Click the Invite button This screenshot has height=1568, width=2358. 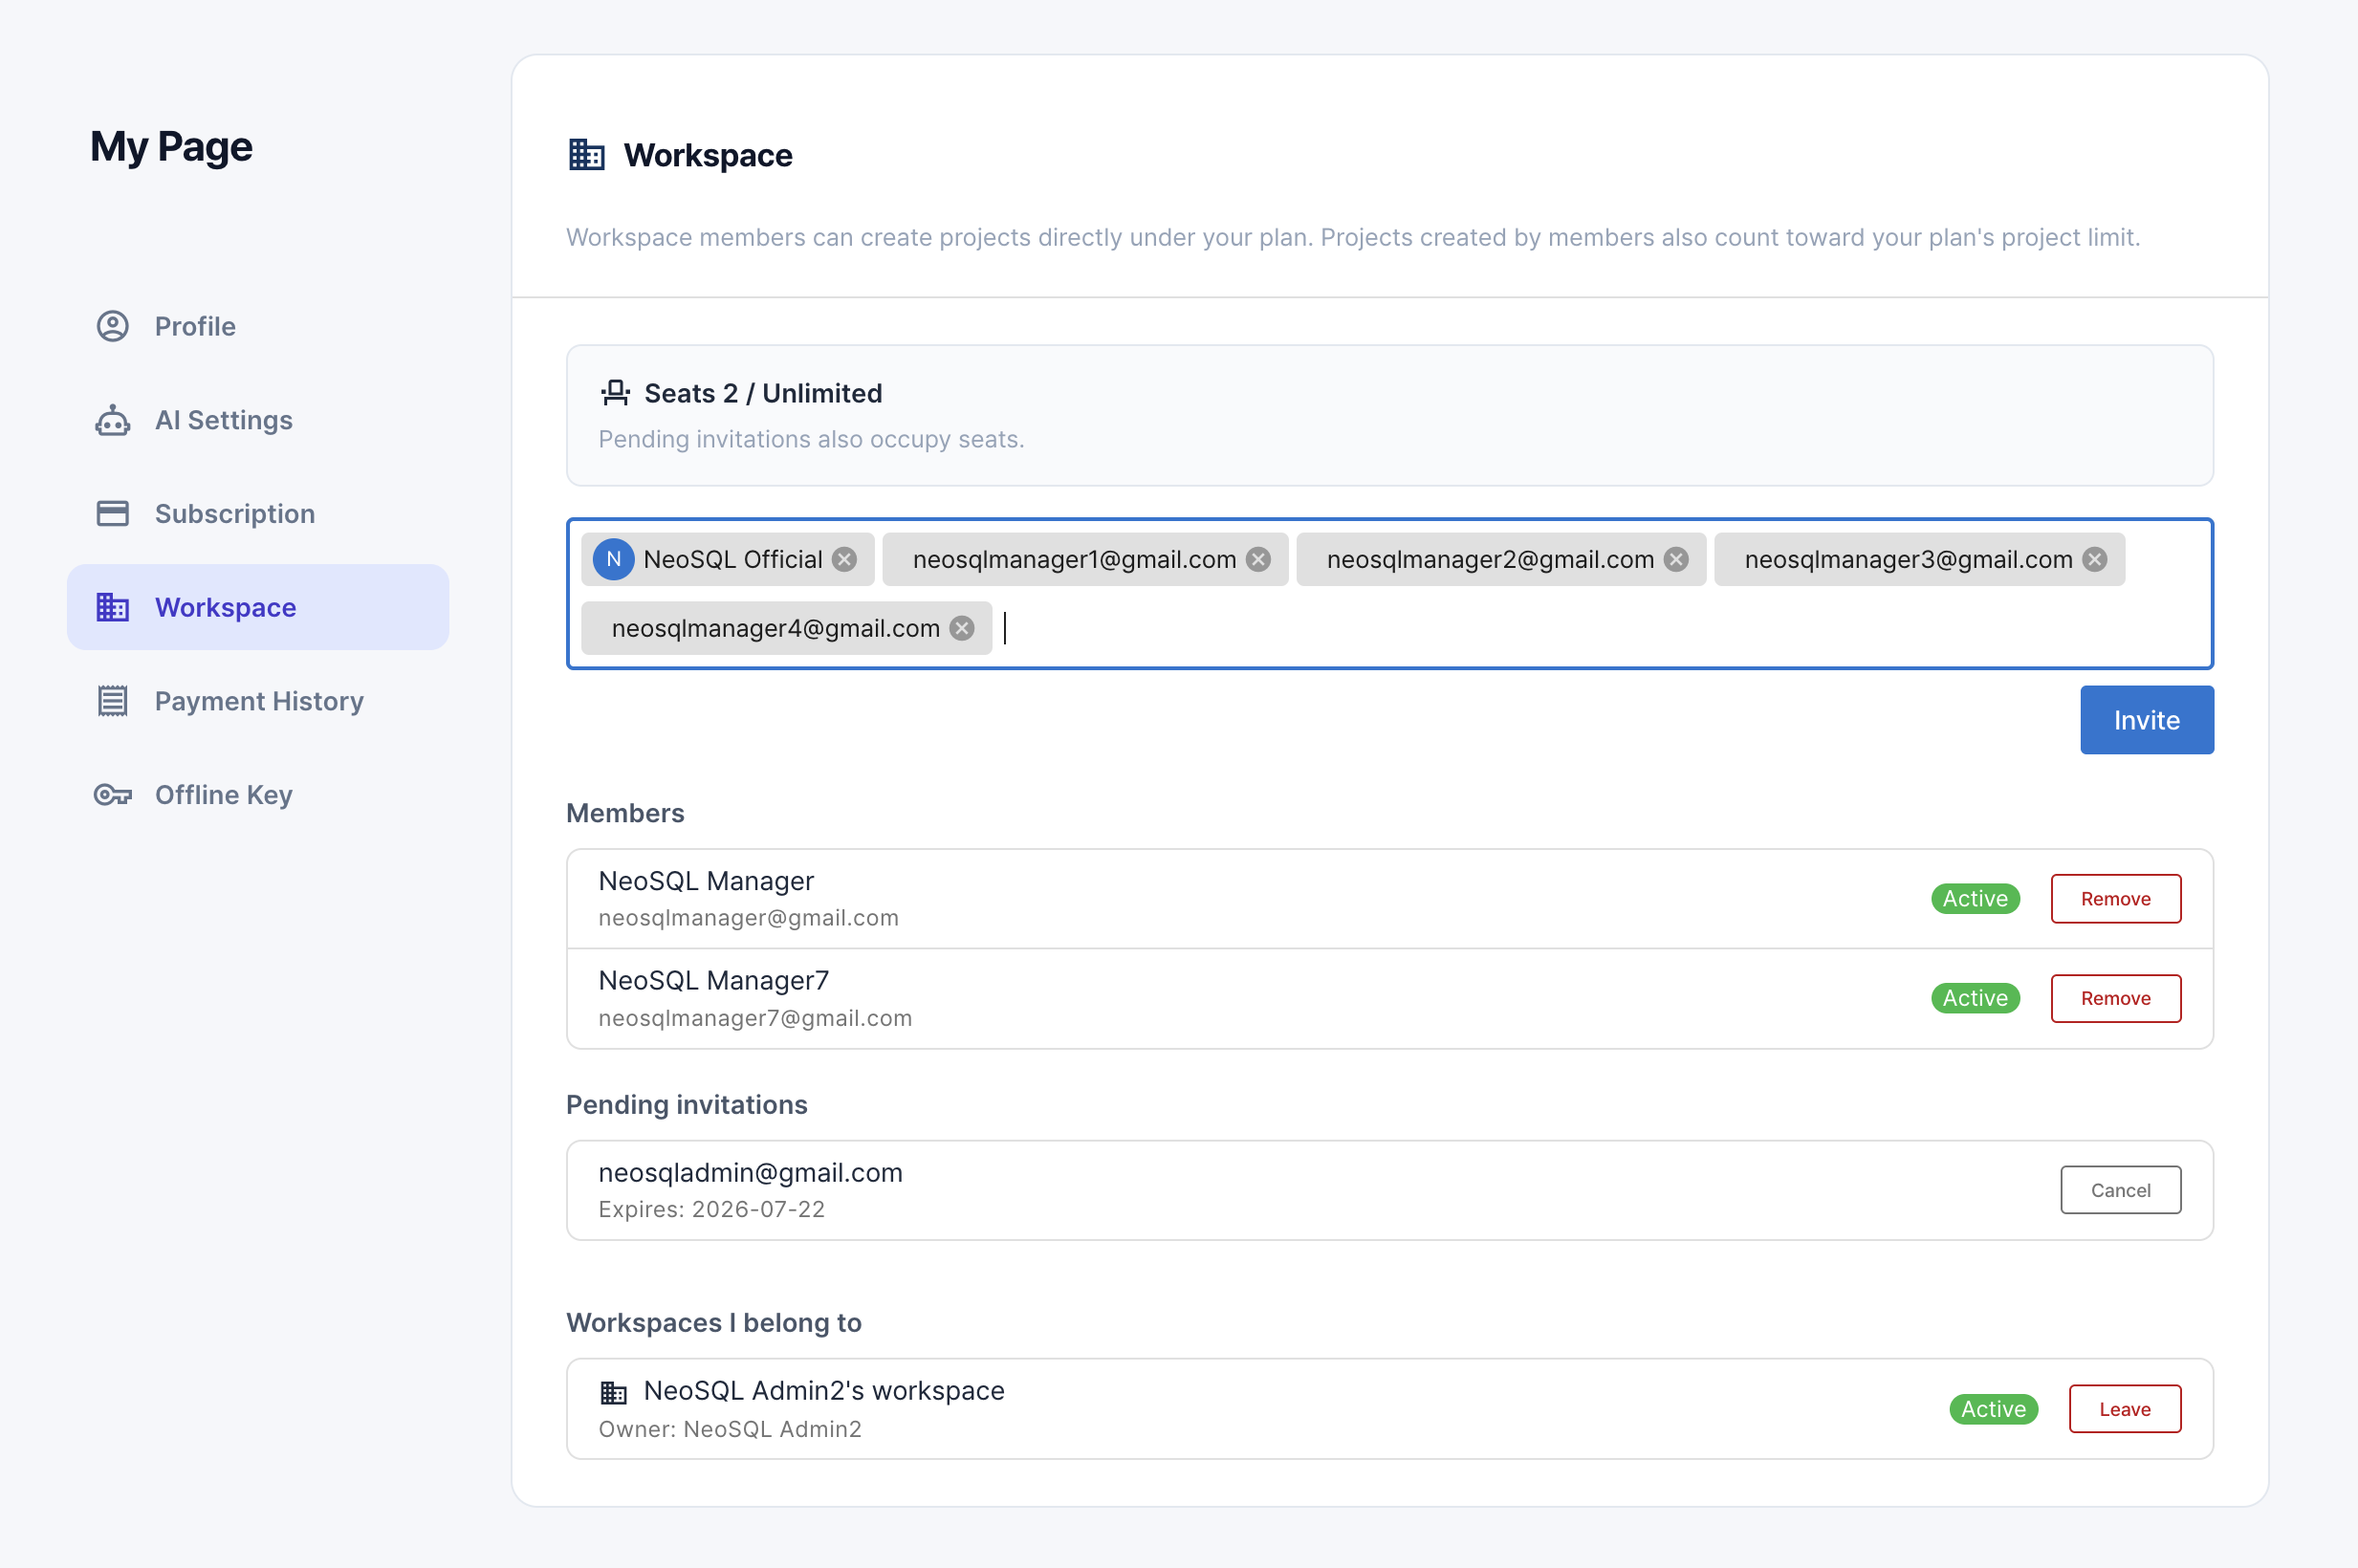tap(2147, 720)
